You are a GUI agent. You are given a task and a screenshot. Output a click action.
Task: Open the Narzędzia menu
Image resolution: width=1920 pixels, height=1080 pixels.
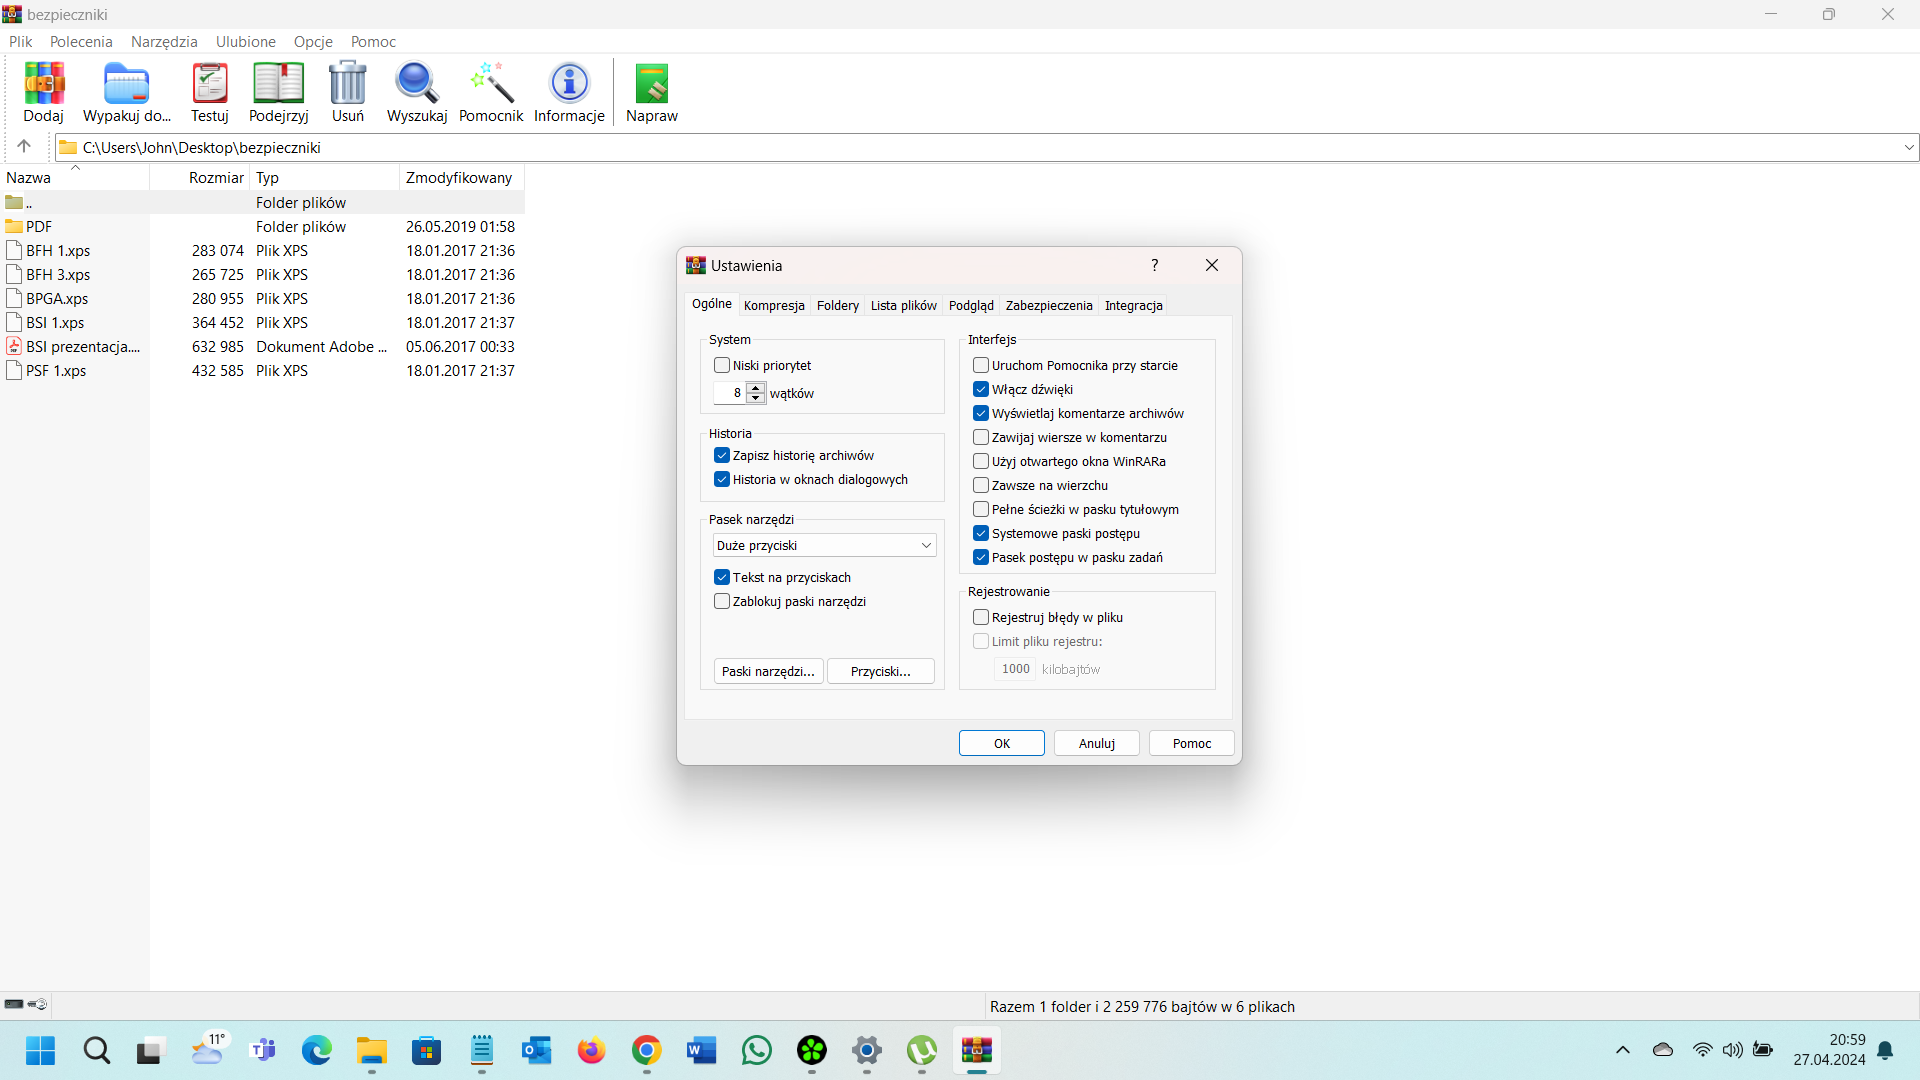pos(164,42)
